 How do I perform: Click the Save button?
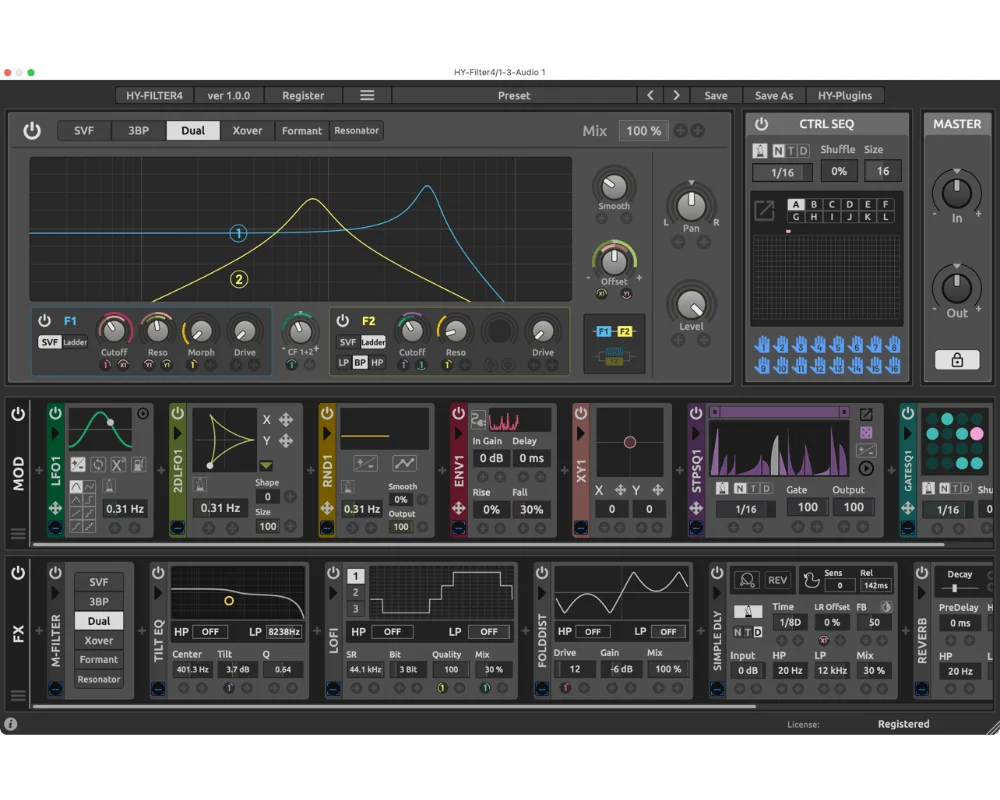click(716, 96)
